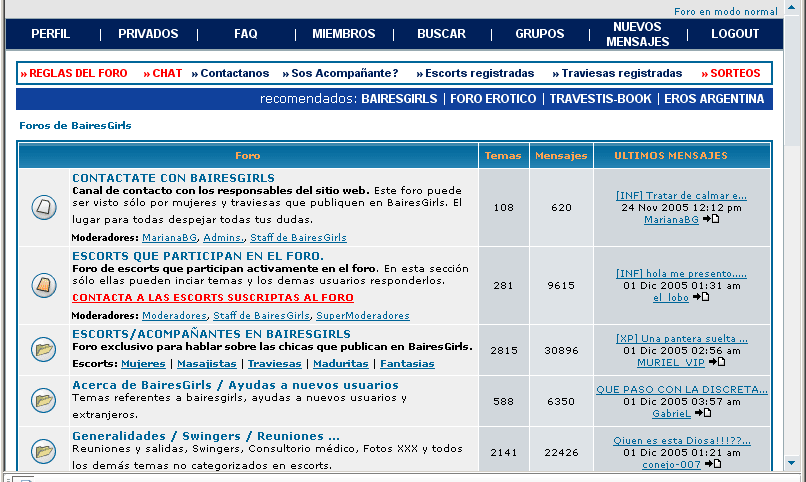Click the folder icon for ESCORTS/ACOMPAÑANTES EN BAIRESGIRLS
This screenshot has height=482, width=806.
point(44,349)
